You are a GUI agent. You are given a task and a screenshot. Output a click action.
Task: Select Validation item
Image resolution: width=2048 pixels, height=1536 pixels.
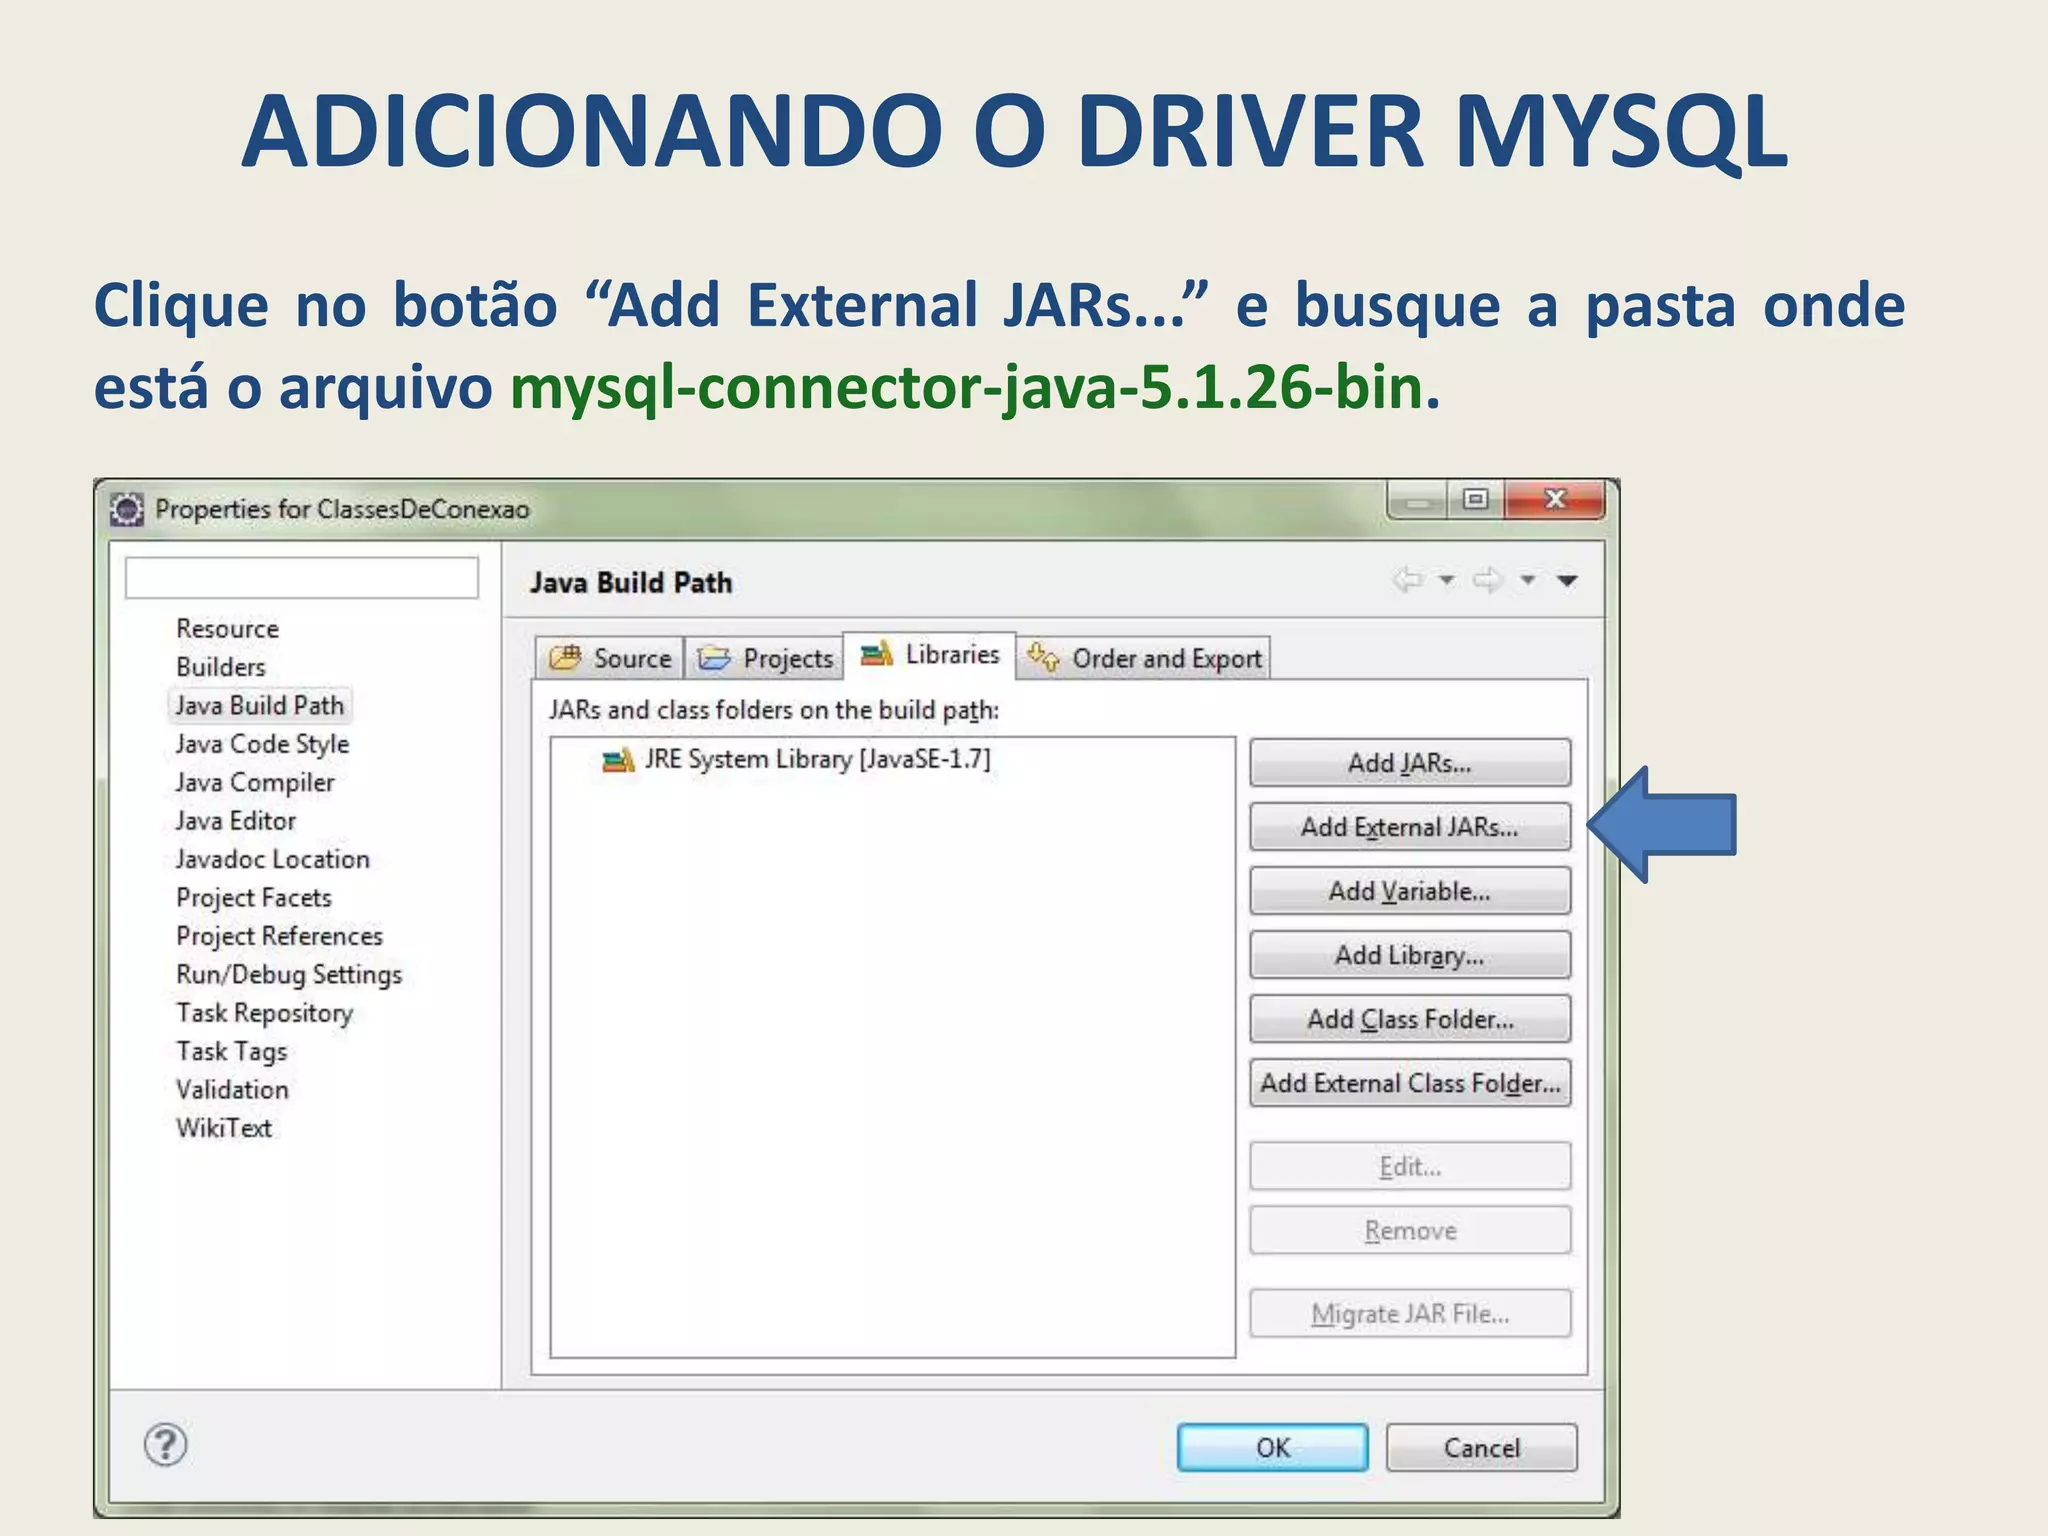232,1090
